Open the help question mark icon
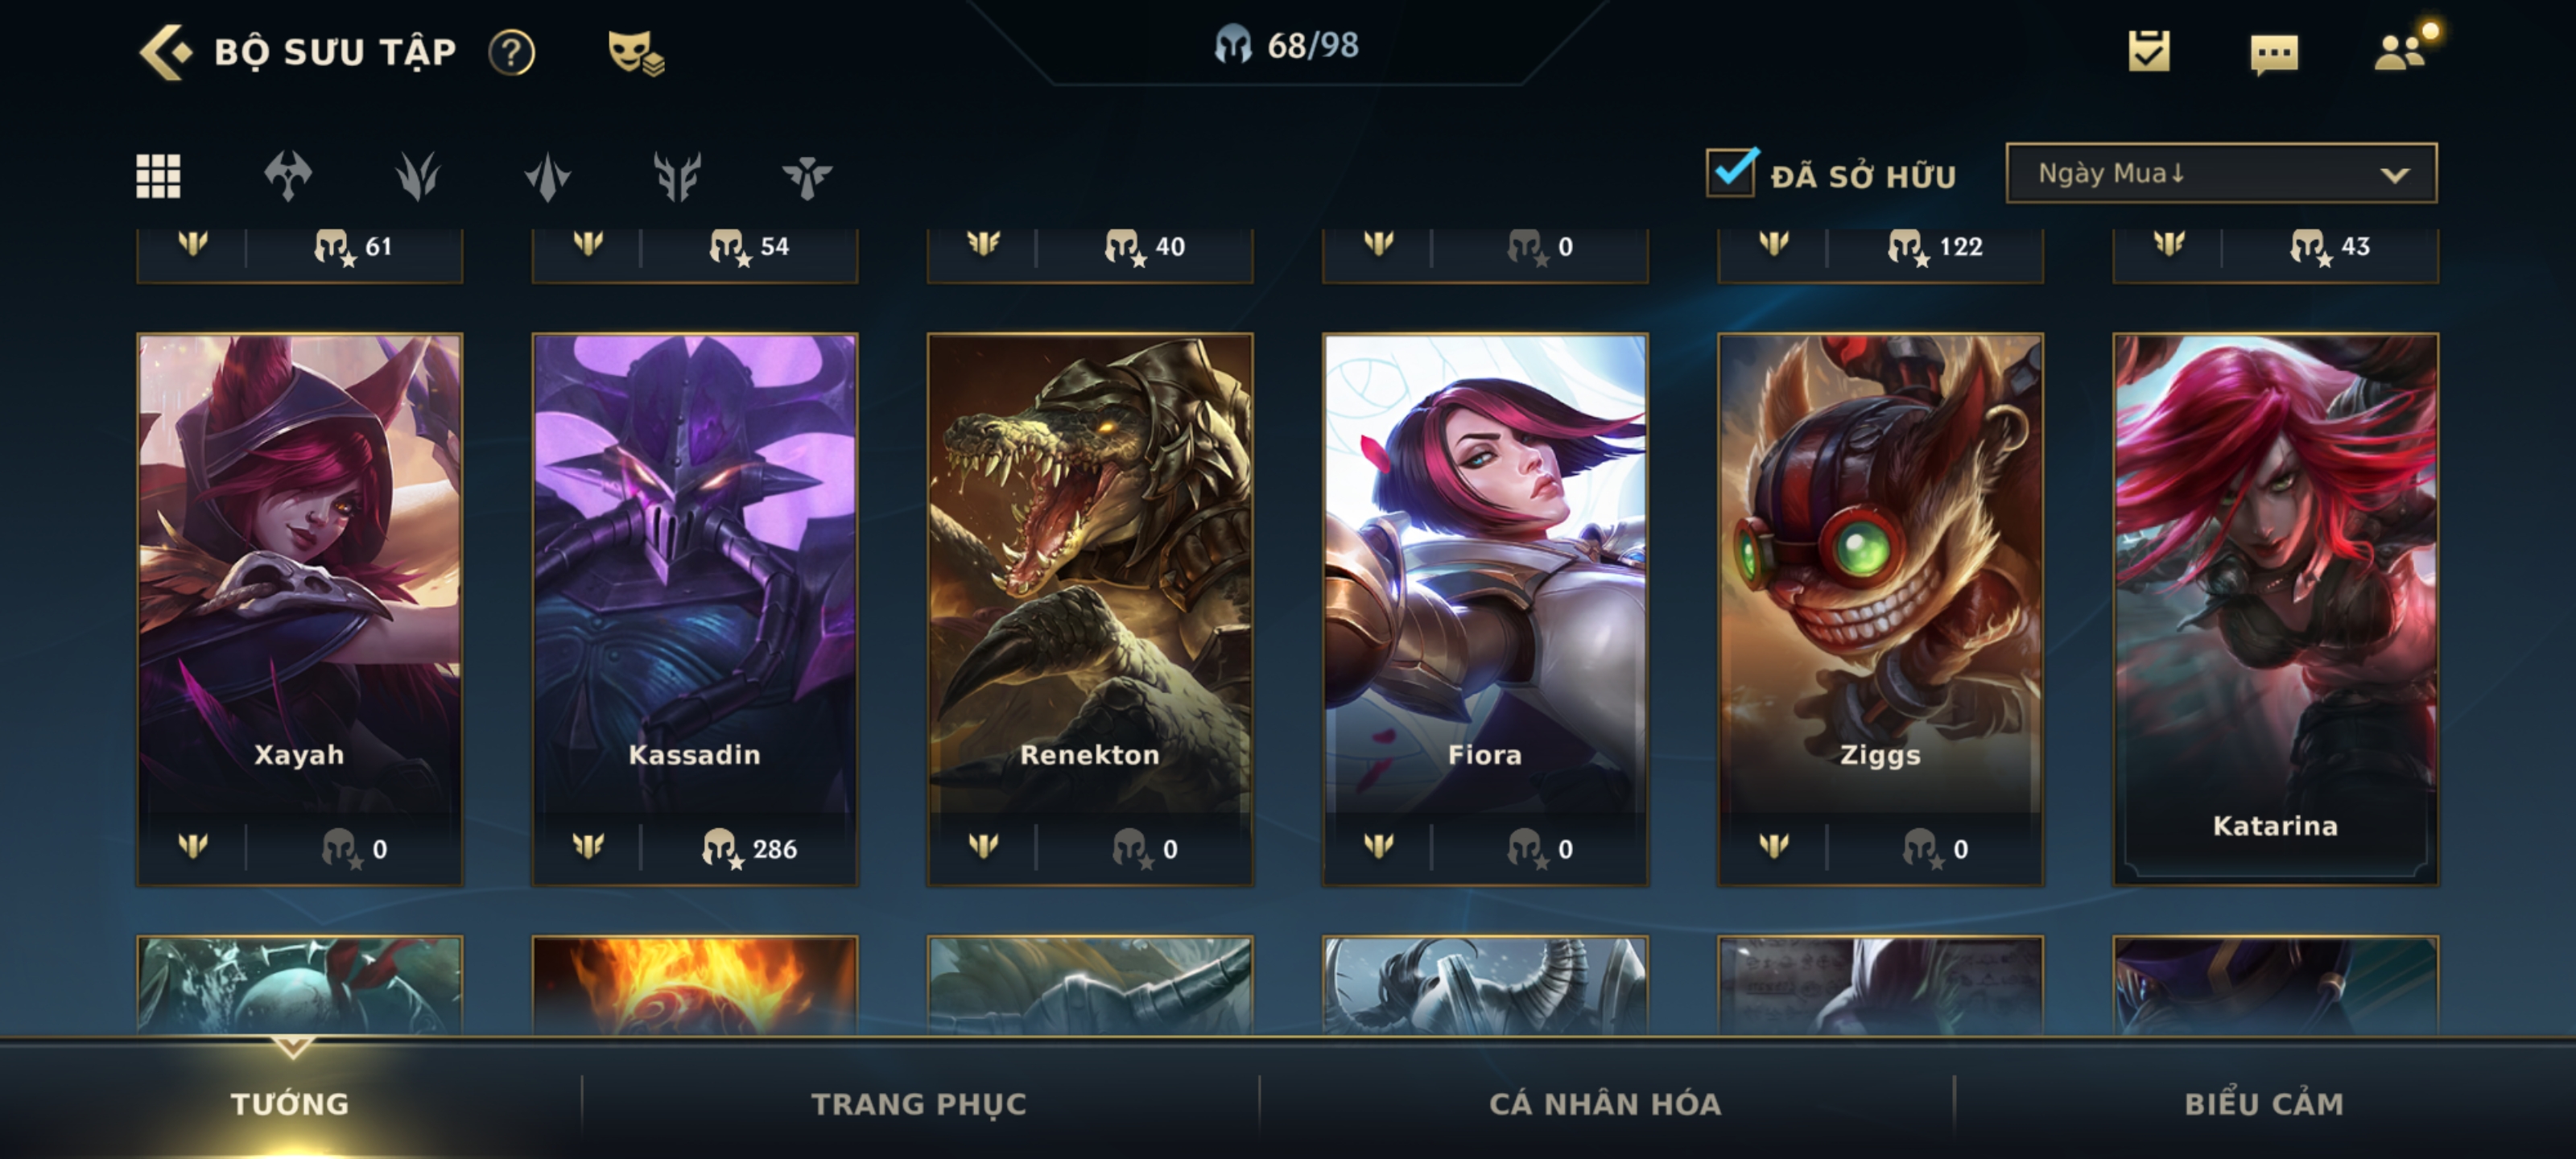 (512, 52)
